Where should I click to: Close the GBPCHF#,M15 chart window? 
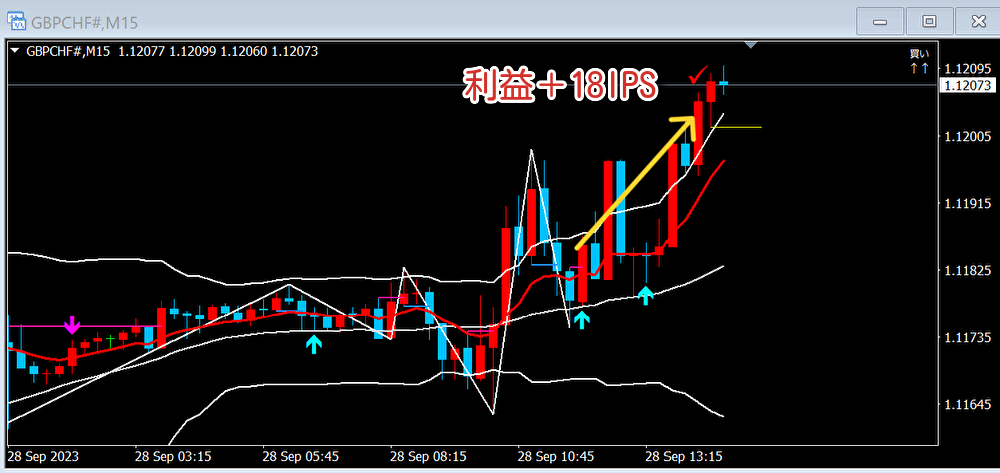[x=978, y=22]
